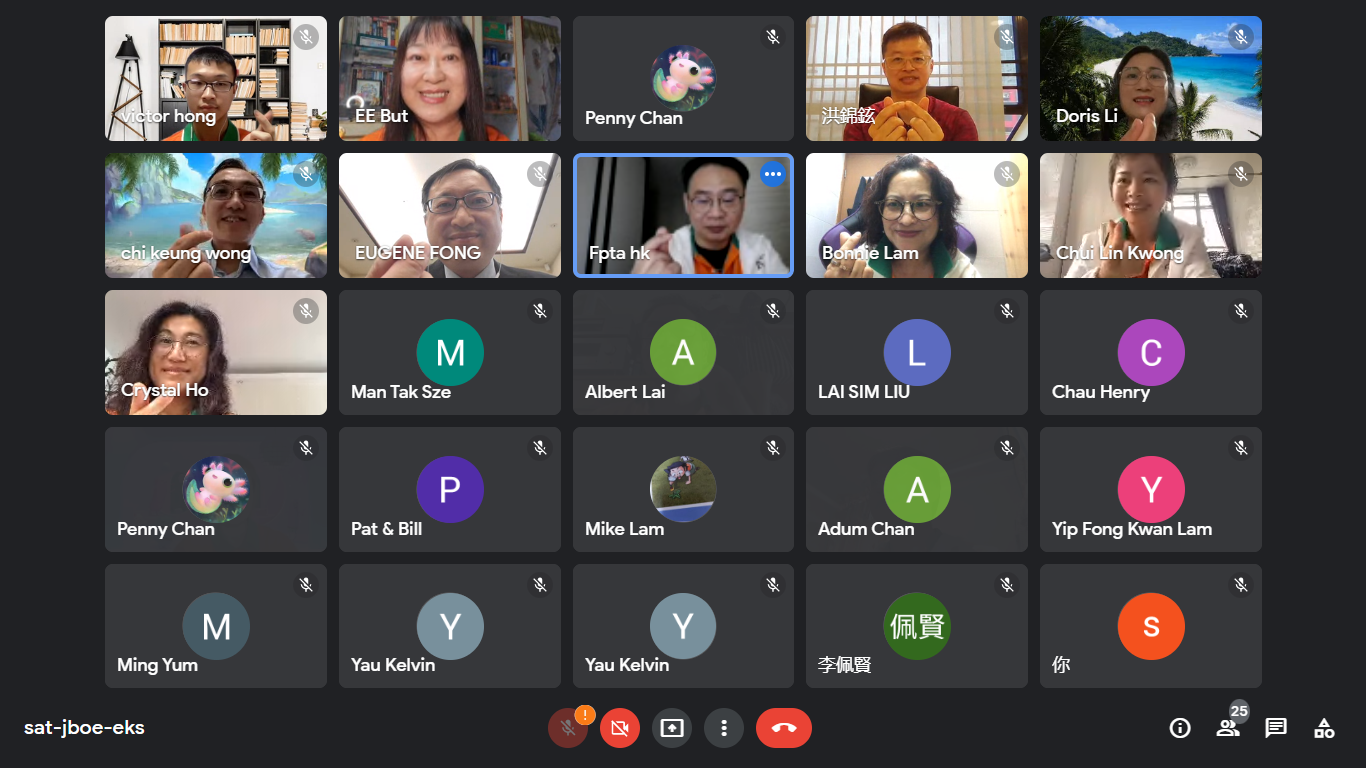Leave call with red hang-up button
Screen dimensions: 1366x768
click(784, 728)
